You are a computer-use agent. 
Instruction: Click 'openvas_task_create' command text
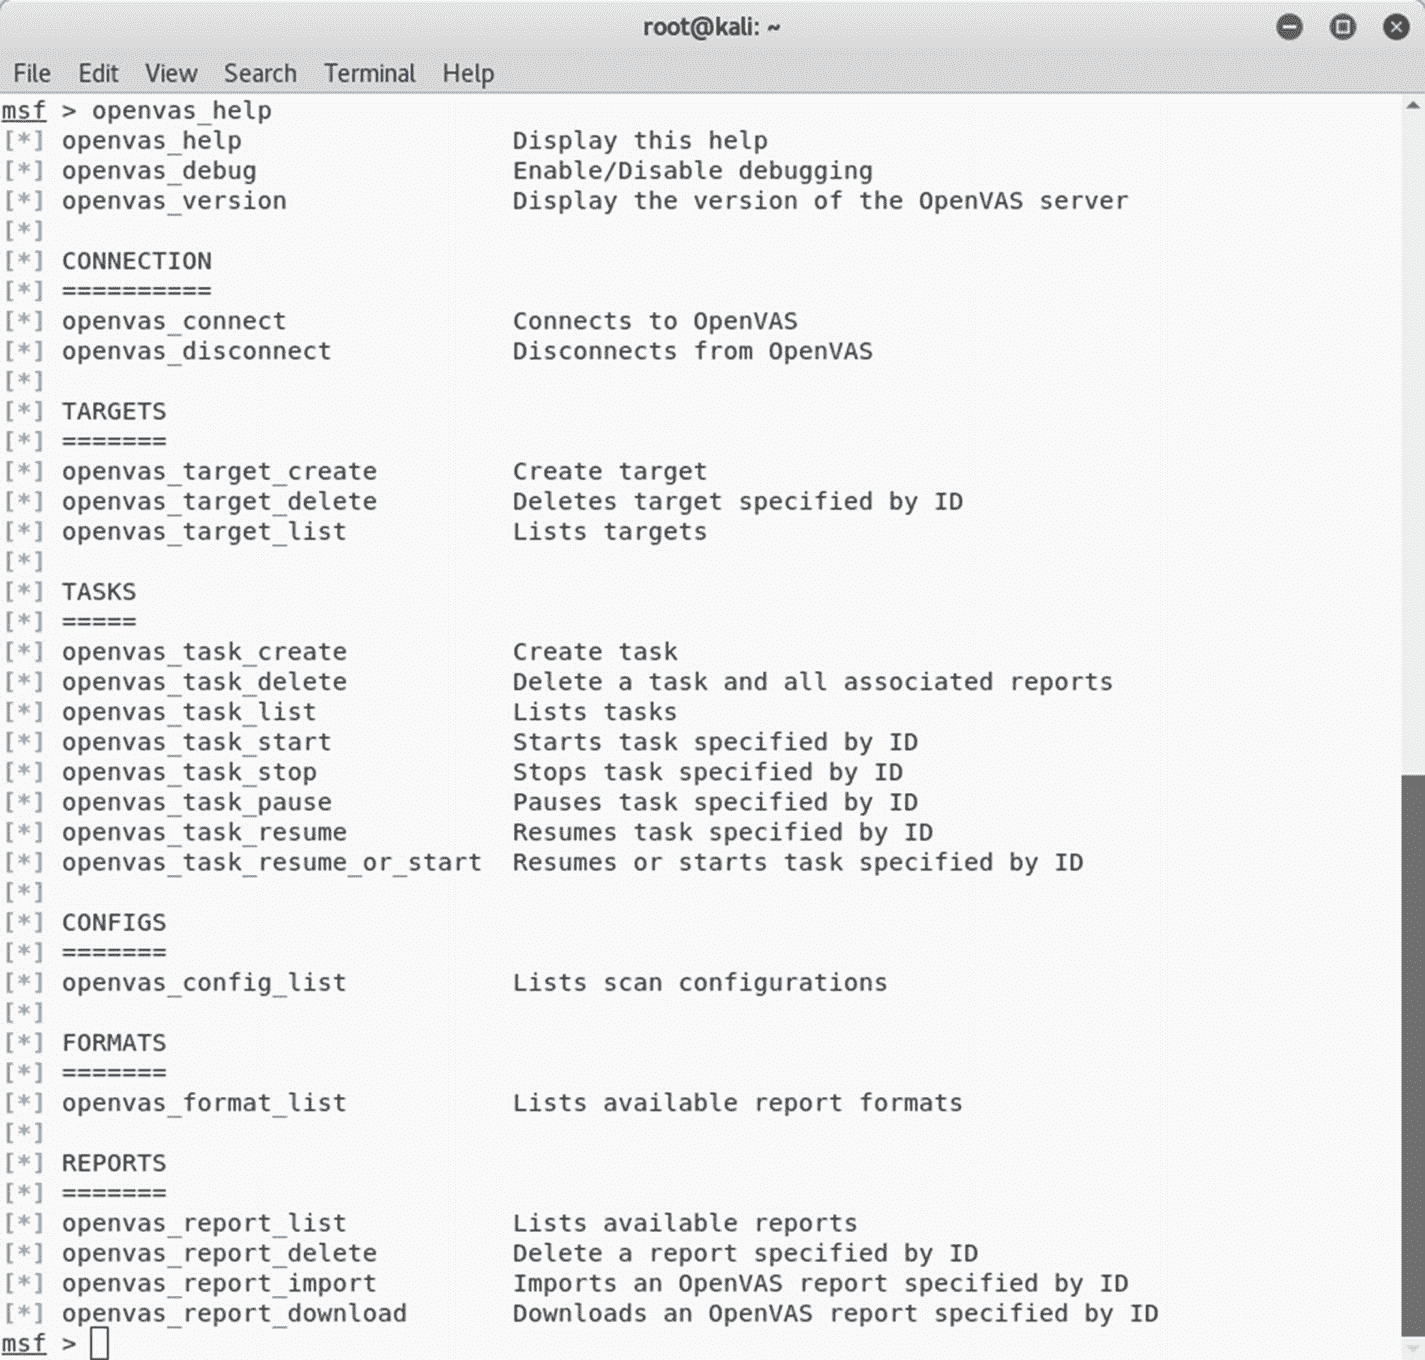pyautogui.click(x=204, y=651)
